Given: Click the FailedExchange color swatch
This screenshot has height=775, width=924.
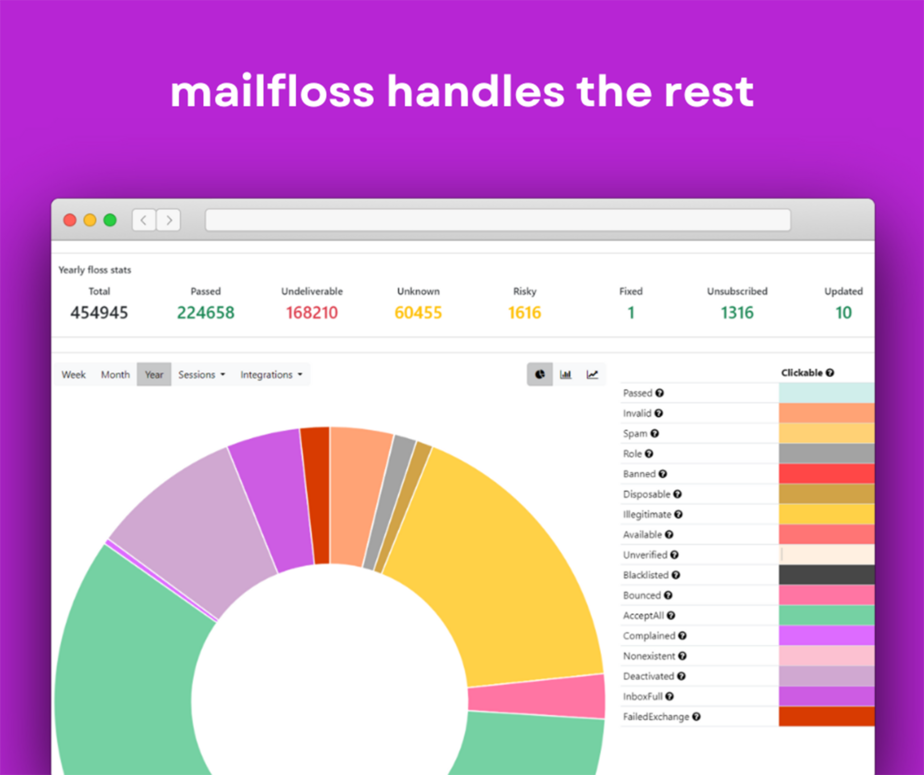Looking at the screenshot, I should pyautogui.click(x=826, y=717).
